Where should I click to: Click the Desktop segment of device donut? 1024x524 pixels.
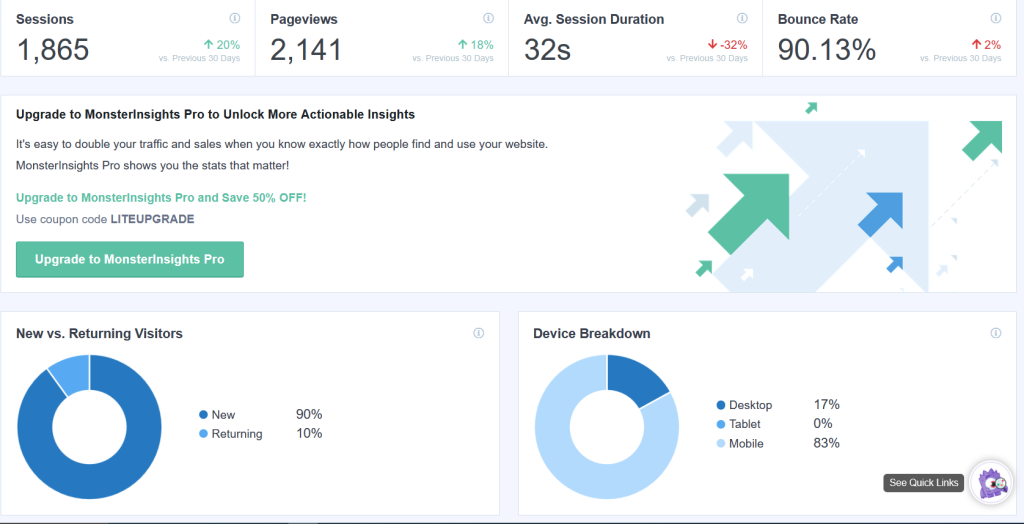(633, 380)
